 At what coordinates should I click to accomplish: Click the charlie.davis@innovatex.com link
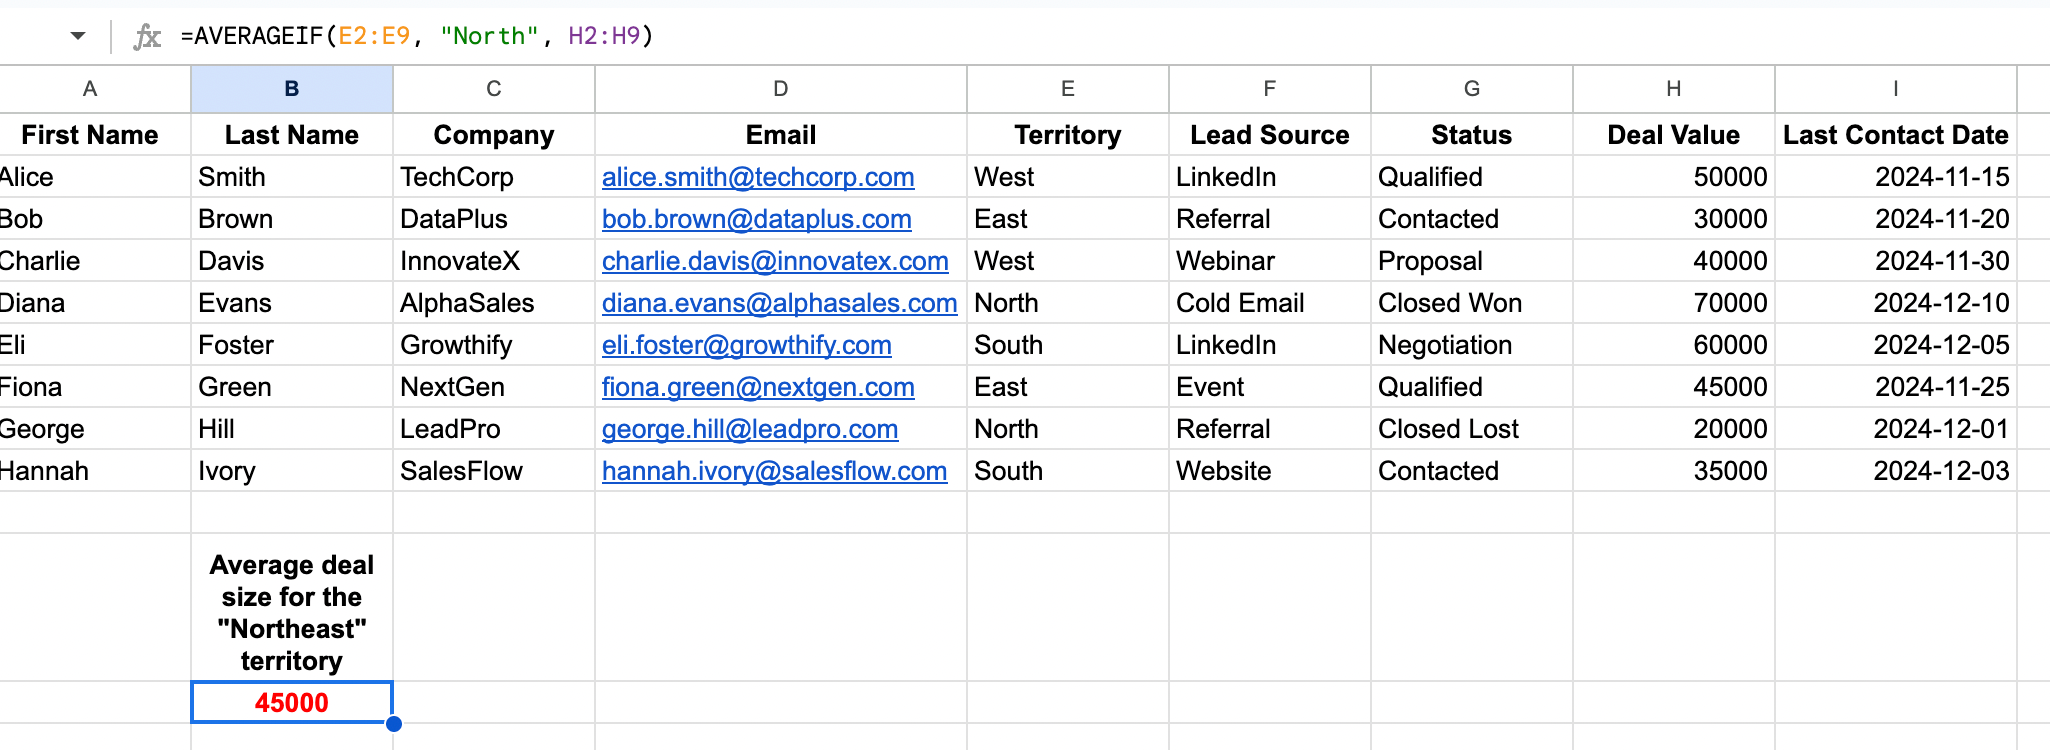pos(775,261)
